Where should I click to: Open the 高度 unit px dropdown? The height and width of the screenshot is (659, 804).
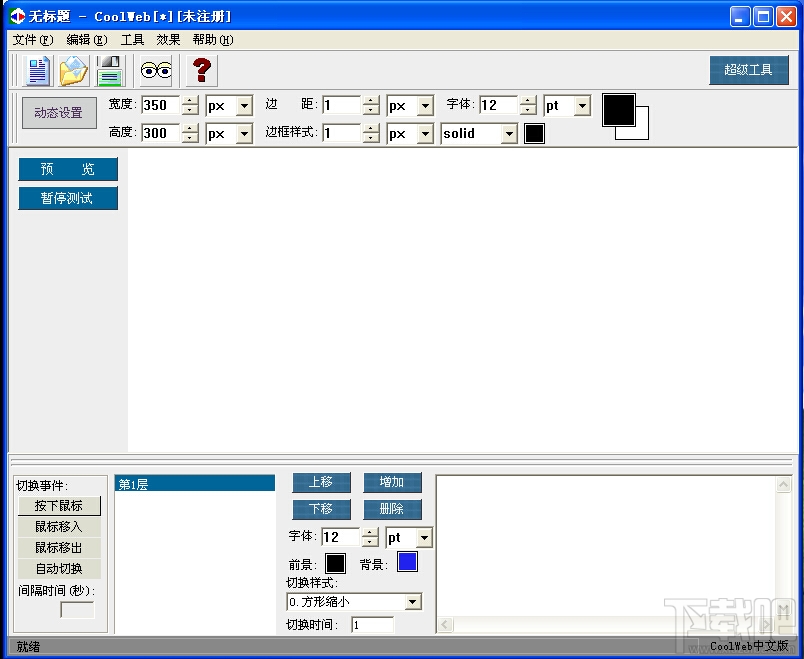[245, 134]
